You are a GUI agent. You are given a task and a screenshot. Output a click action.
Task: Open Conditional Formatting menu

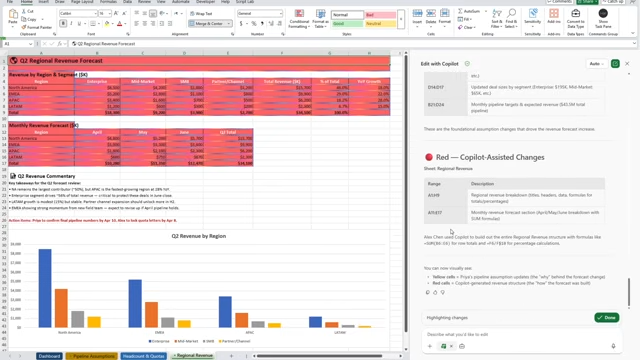(299, 19)
